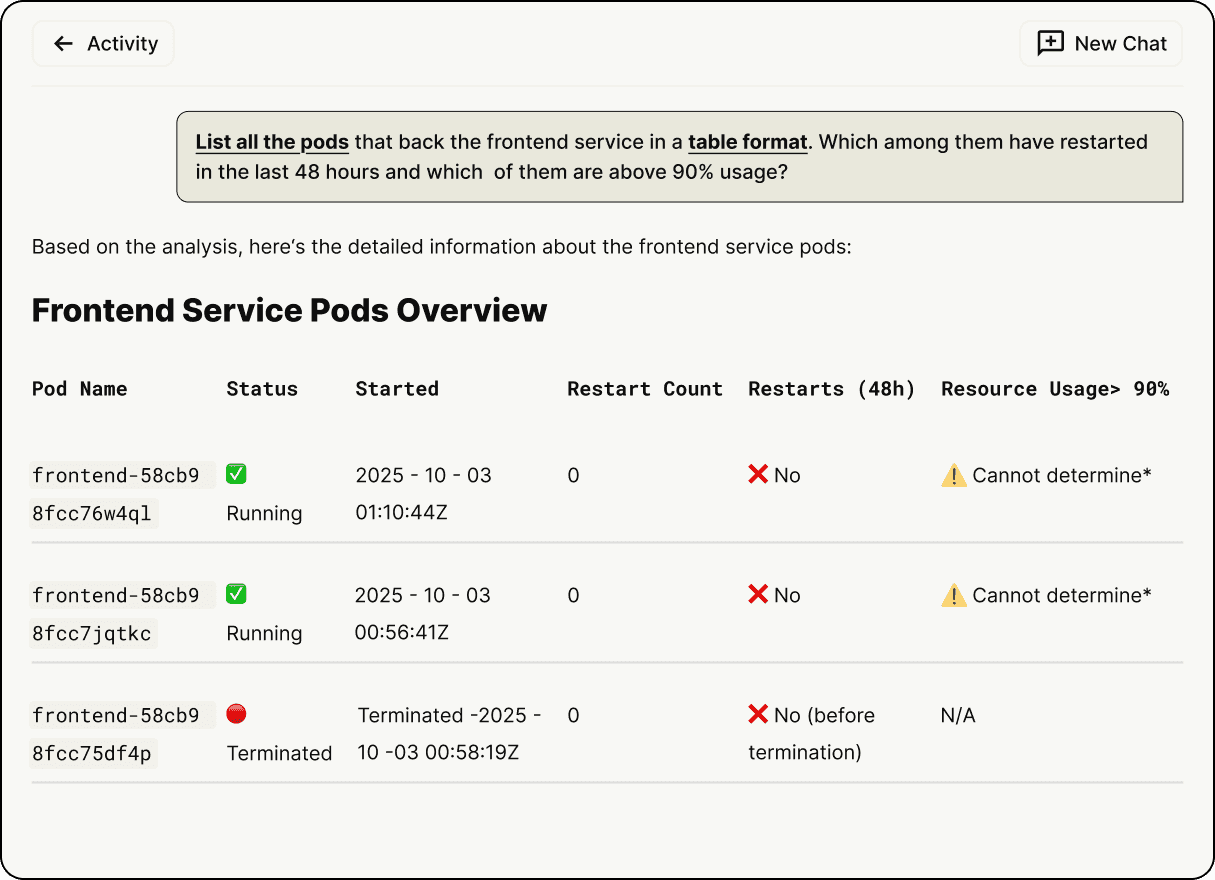Select the Restart Count column header

(x=644, y=389)
